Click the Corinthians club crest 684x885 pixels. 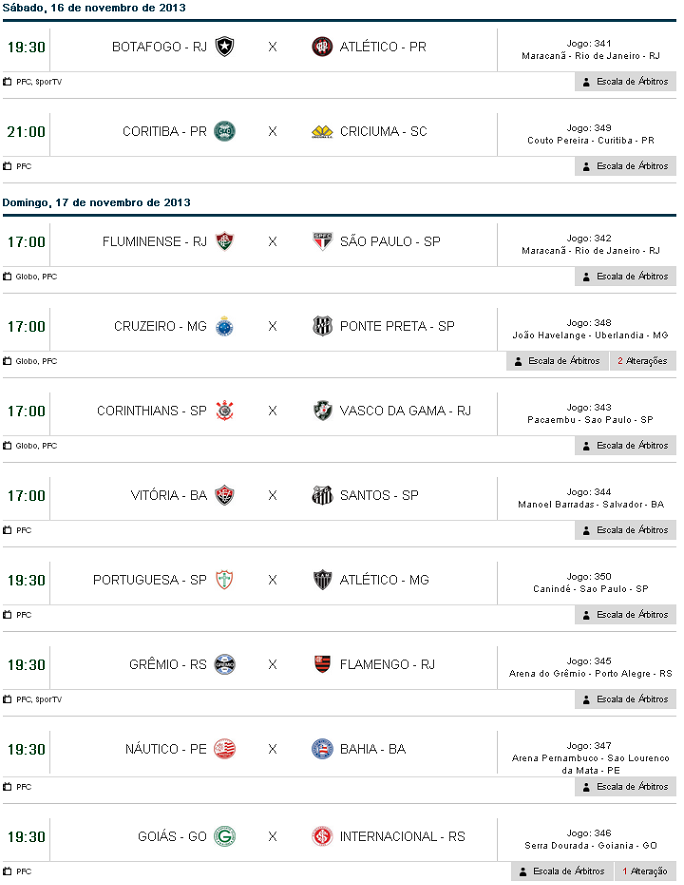224,410
